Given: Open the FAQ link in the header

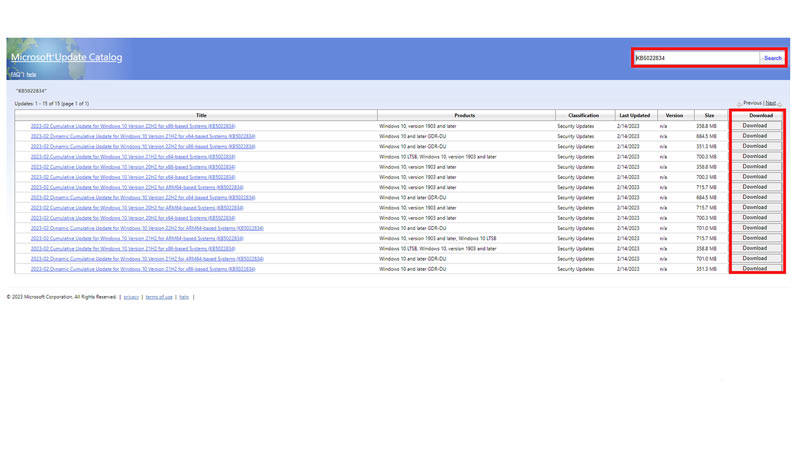Looking at the screenshot, I should tap(16, 74).
